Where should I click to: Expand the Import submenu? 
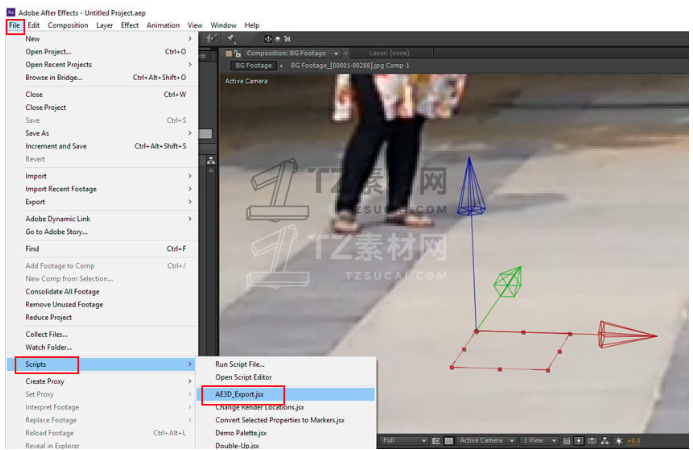[103, 176]
